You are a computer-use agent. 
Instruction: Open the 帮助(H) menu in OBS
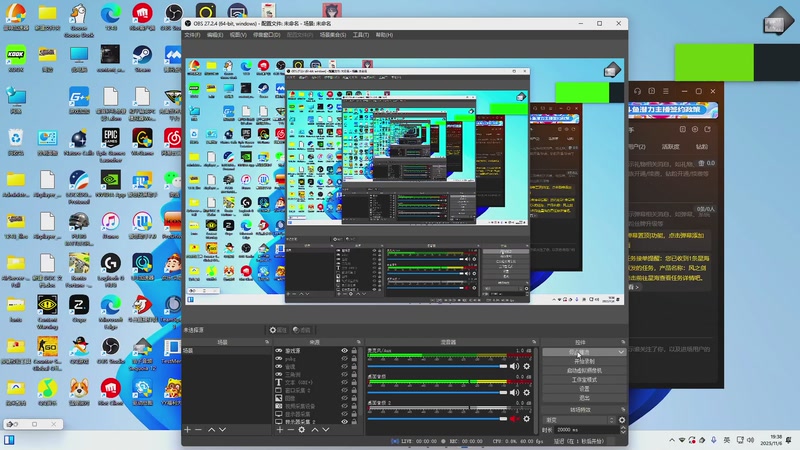click(384, 35)
